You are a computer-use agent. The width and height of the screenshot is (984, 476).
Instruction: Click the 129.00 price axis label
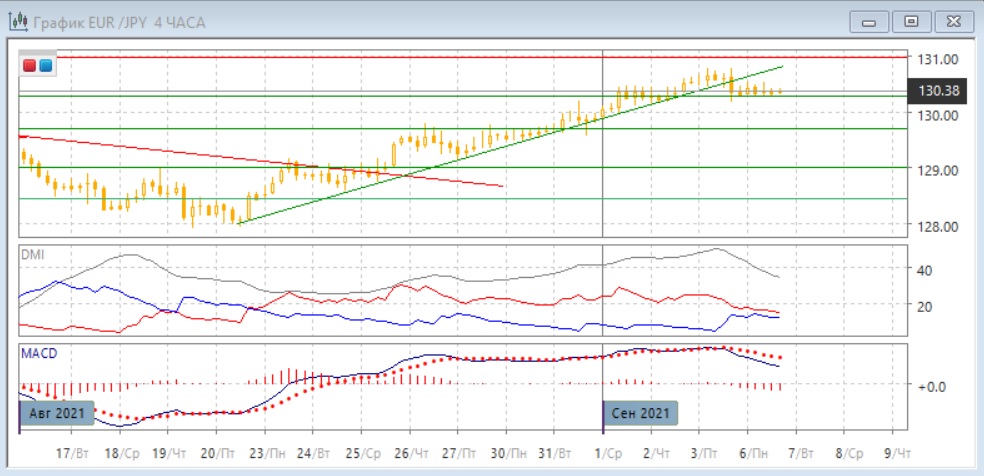point(938,170)
